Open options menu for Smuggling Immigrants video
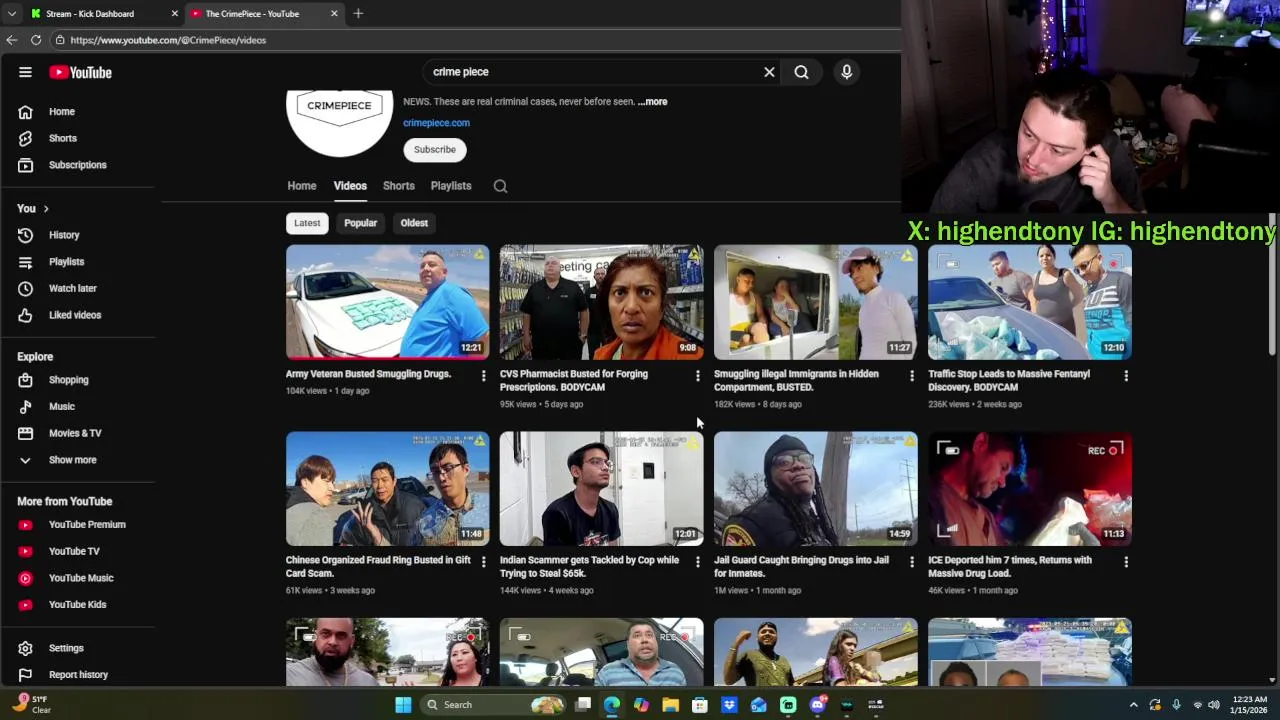 [x=911, y=376]
